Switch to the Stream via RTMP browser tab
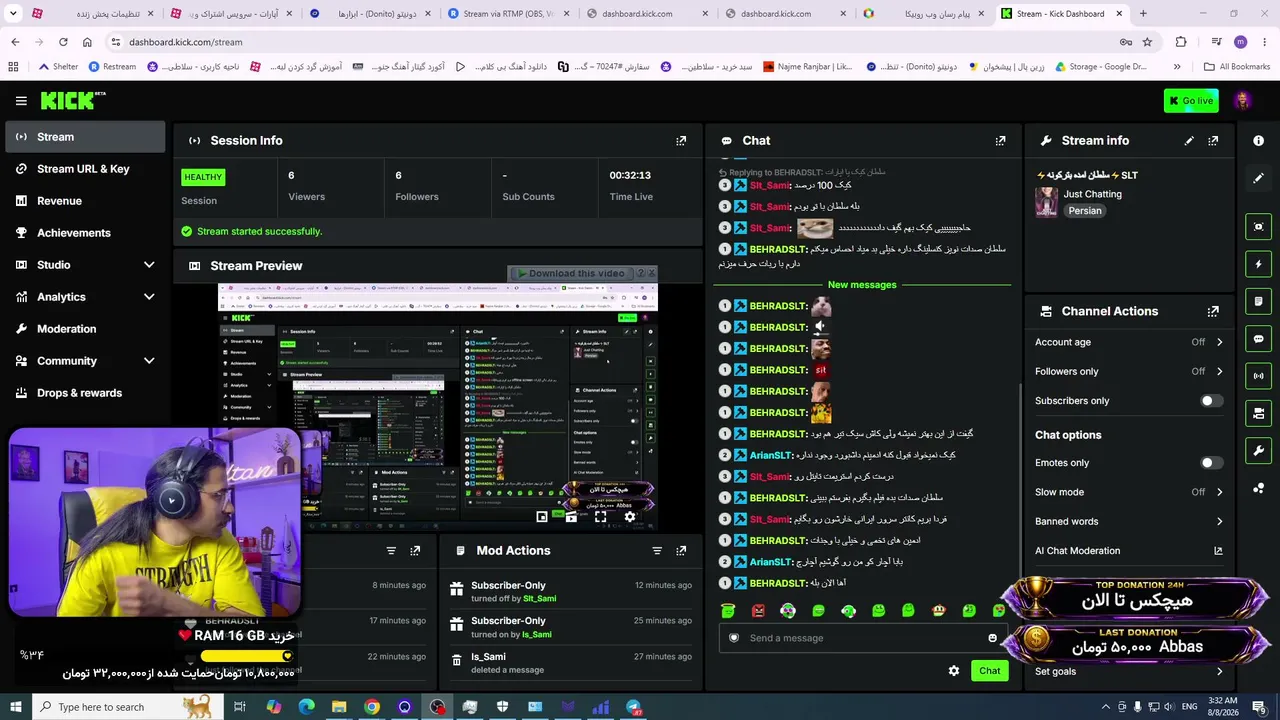 click(x=509, y=14)
